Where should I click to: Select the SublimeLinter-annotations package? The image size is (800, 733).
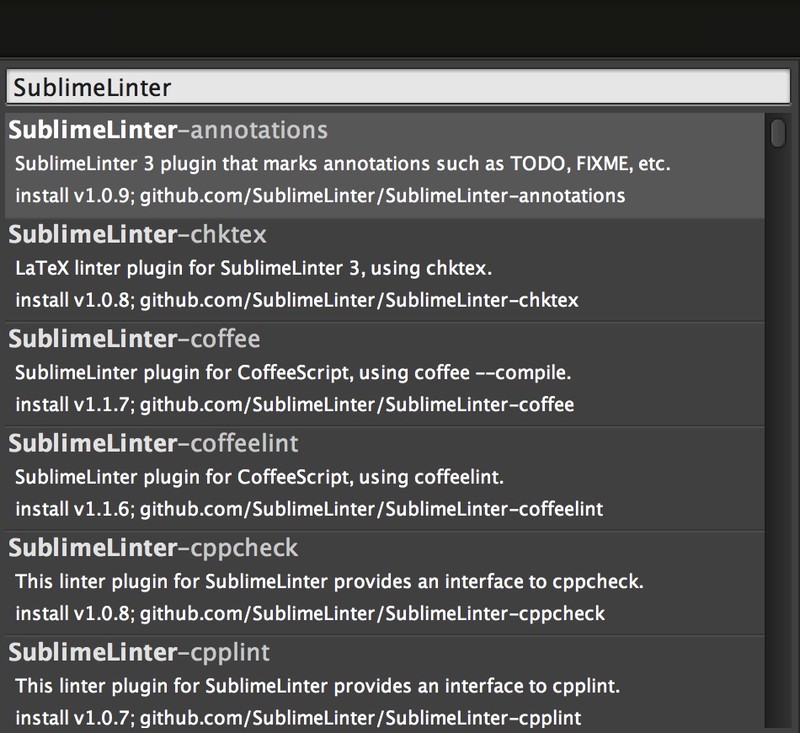[x=385, y=166]
